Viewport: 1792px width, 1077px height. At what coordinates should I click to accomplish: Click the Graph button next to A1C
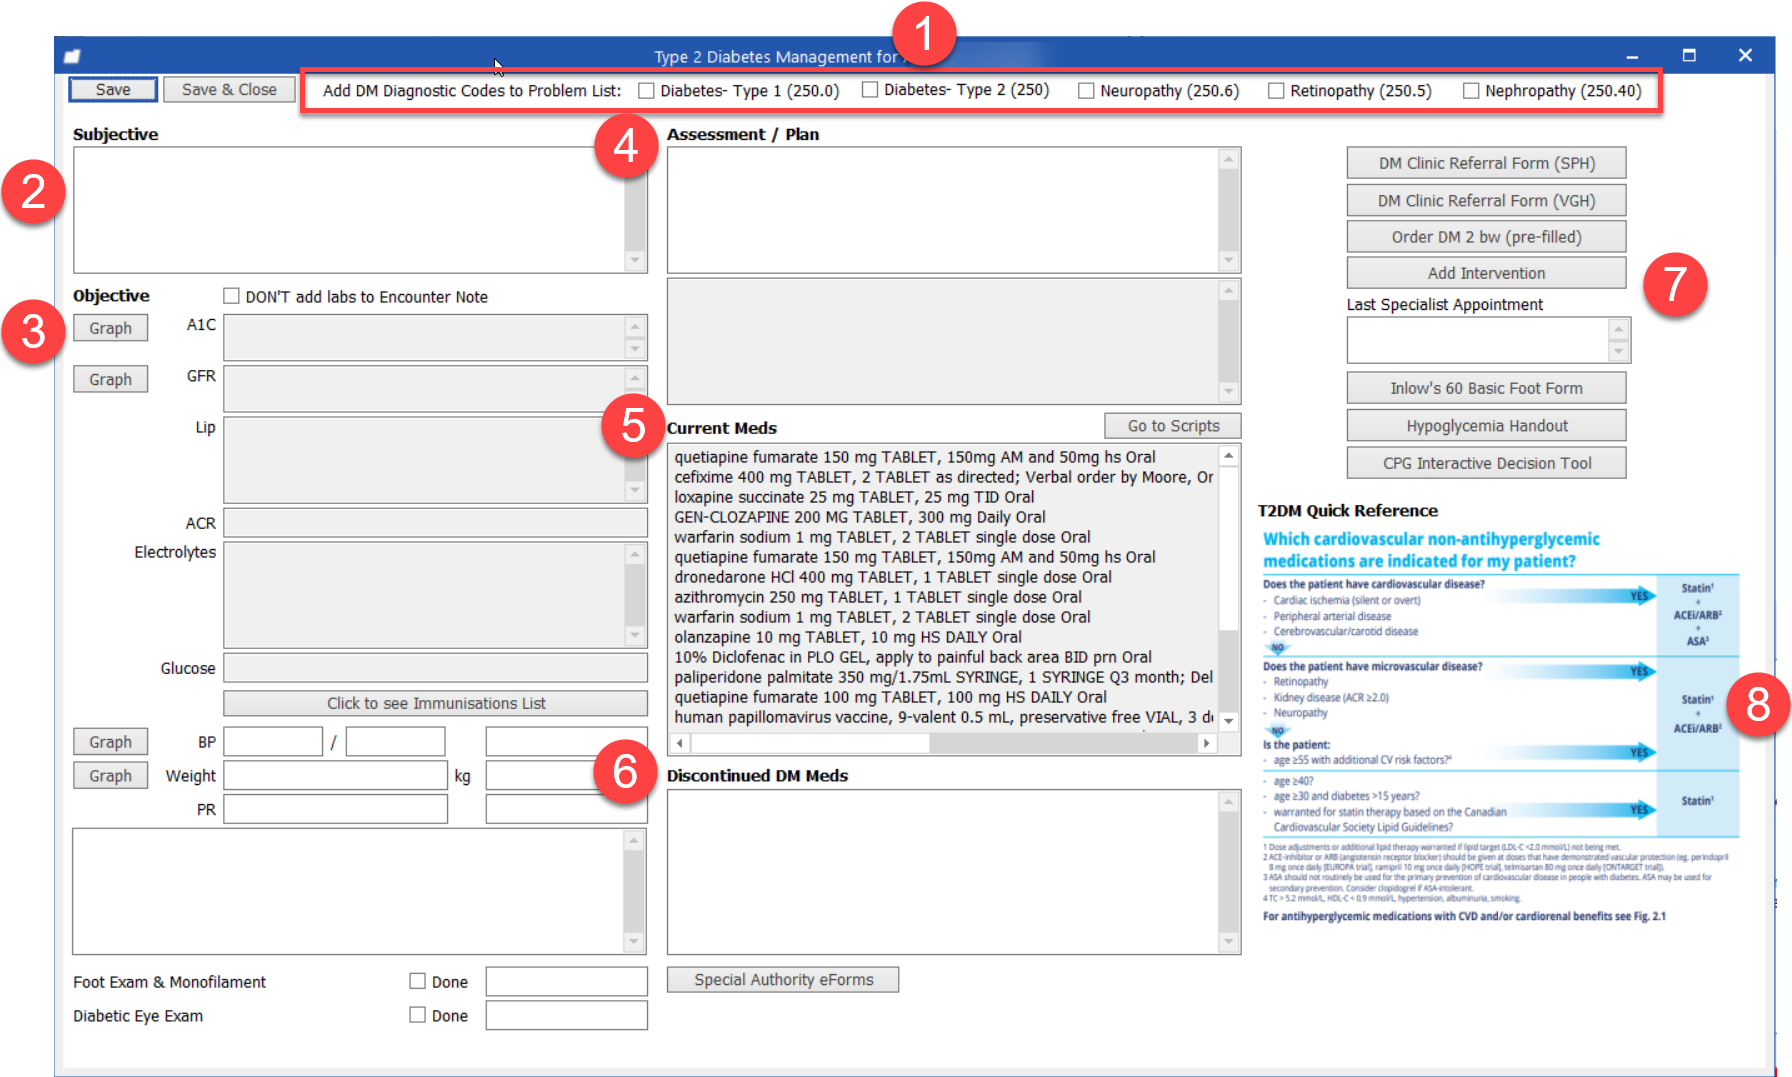110,328
